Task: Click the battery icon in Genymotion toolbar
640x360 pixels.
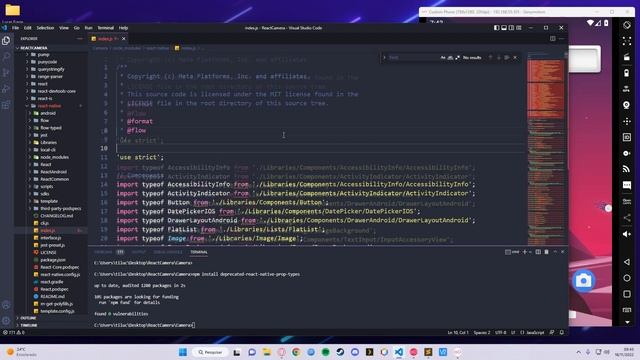Action: 627,73
